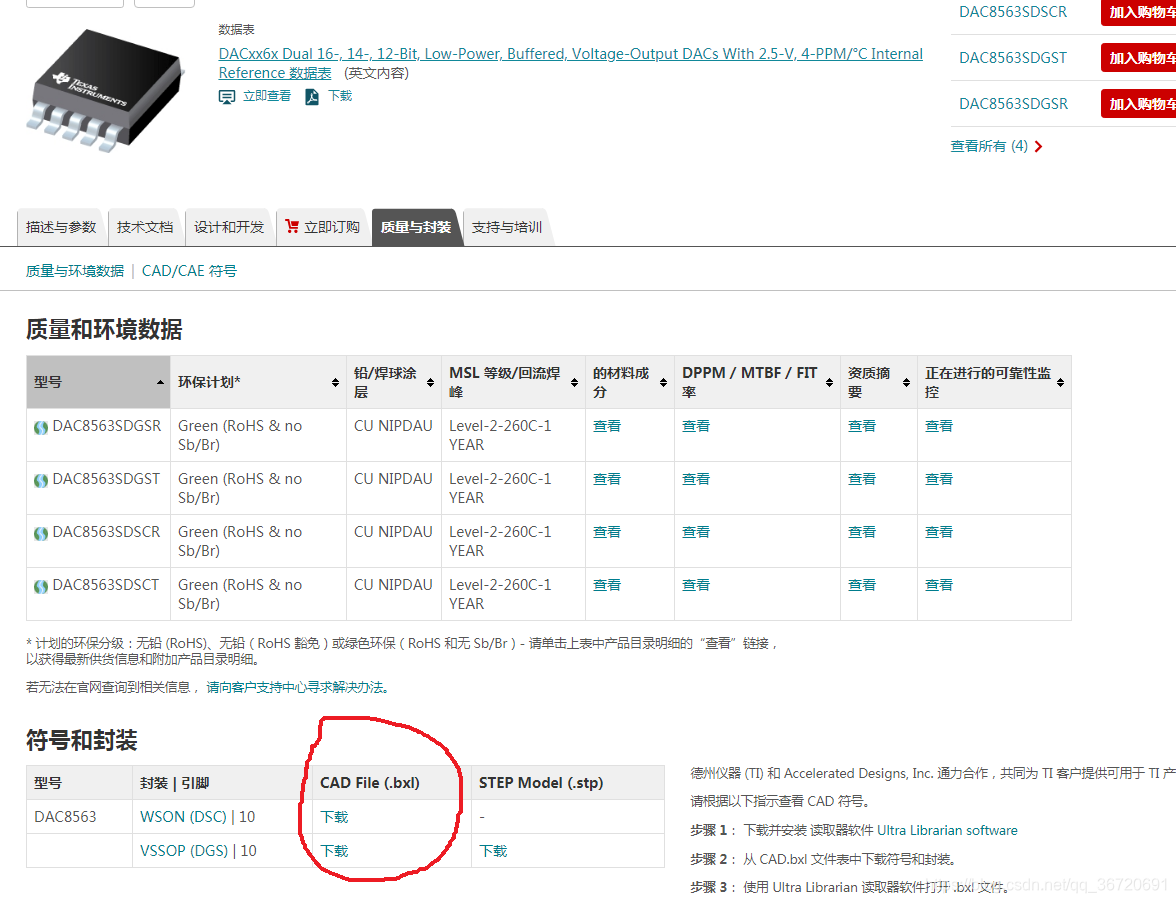This screenshot has width=1176, height=903.
Task: Select the 'DAC8563SDSCT' table cell
Action: click(x=98, y=594)
